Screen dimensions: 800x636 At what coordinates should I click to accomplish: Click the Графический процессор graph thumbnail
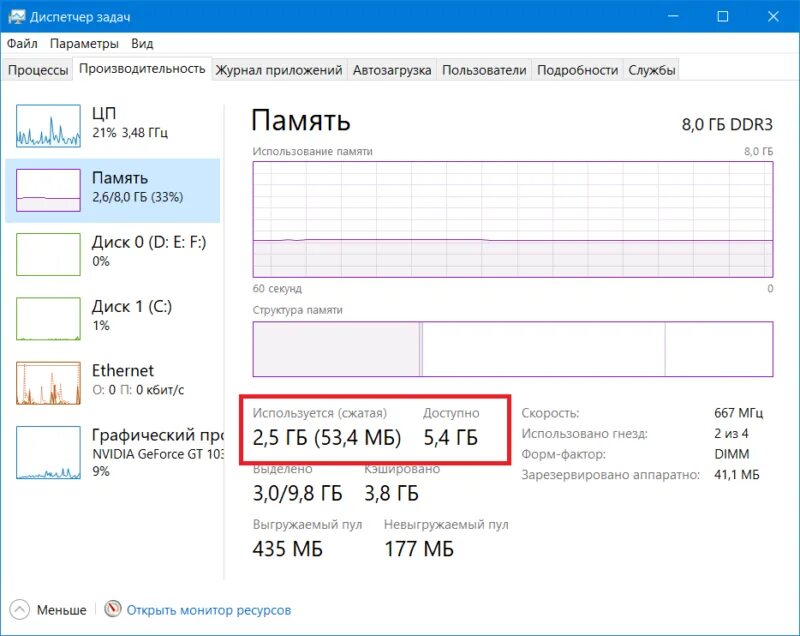click(48, 452)
